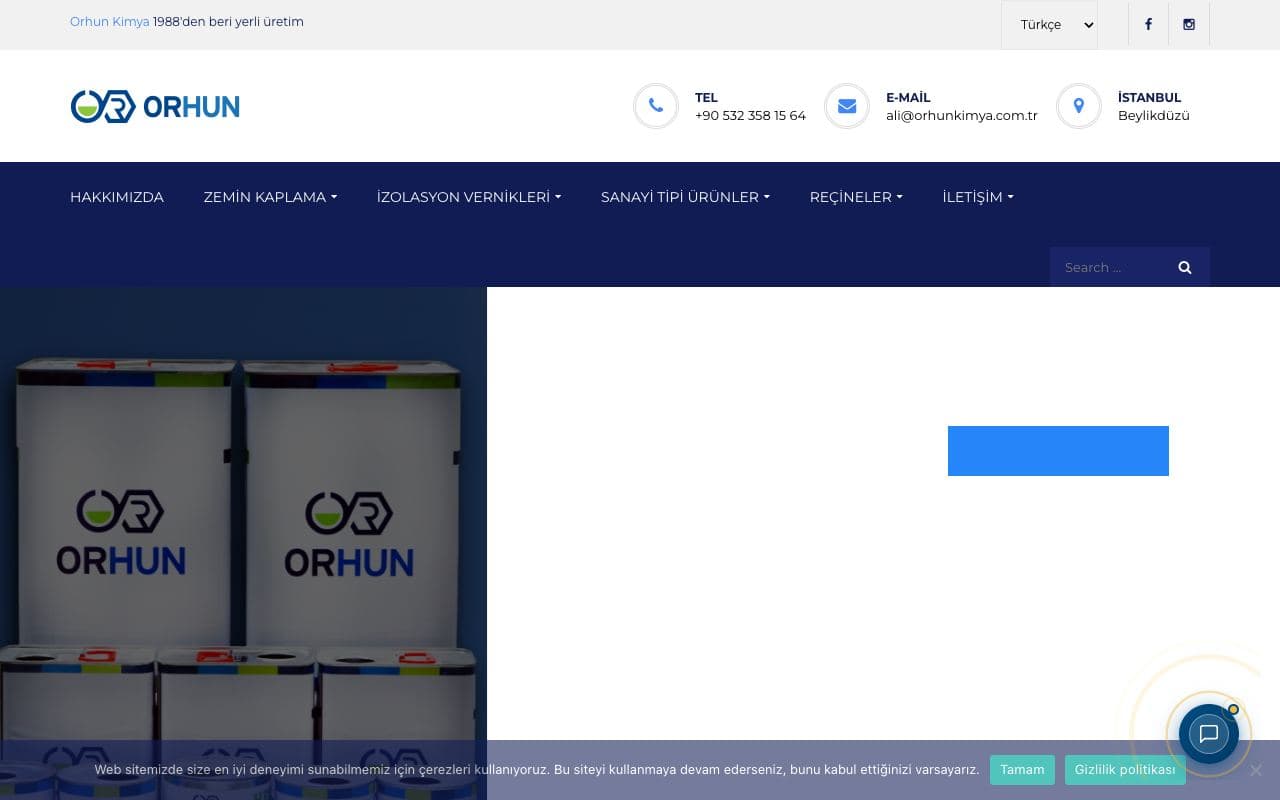Click the blue slider button
1280x800 pixels.
coord(1058,451)
